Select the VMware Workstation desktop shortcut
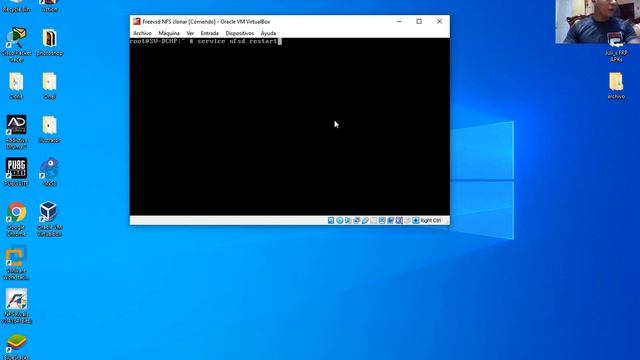Screen dimensions: 640x360 (16, 263)
